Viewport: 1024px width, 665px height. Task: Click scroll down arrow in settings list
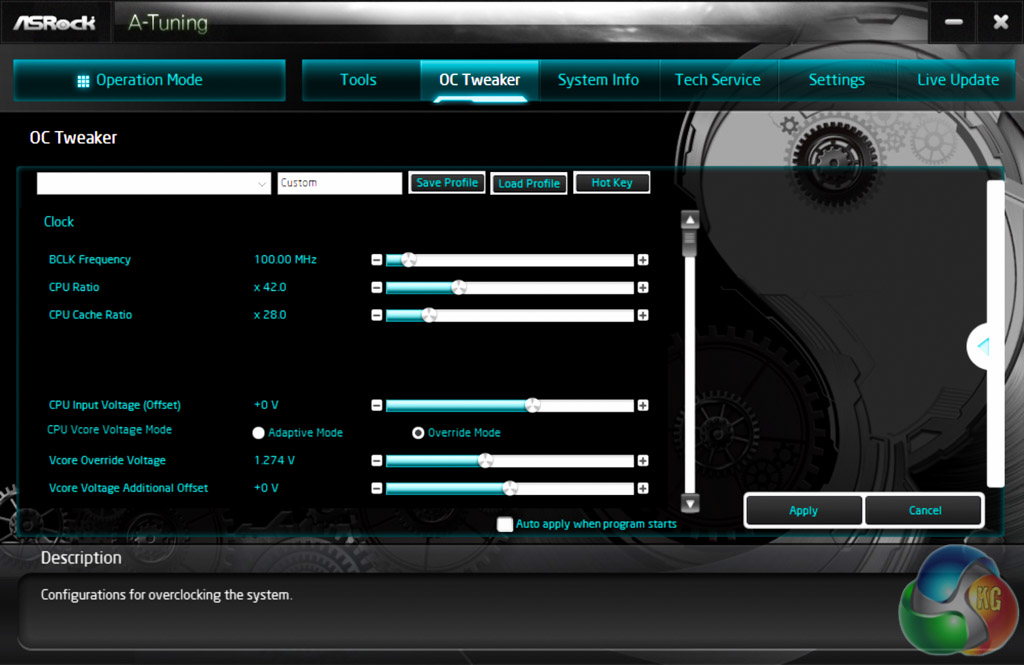pos(690,503)
